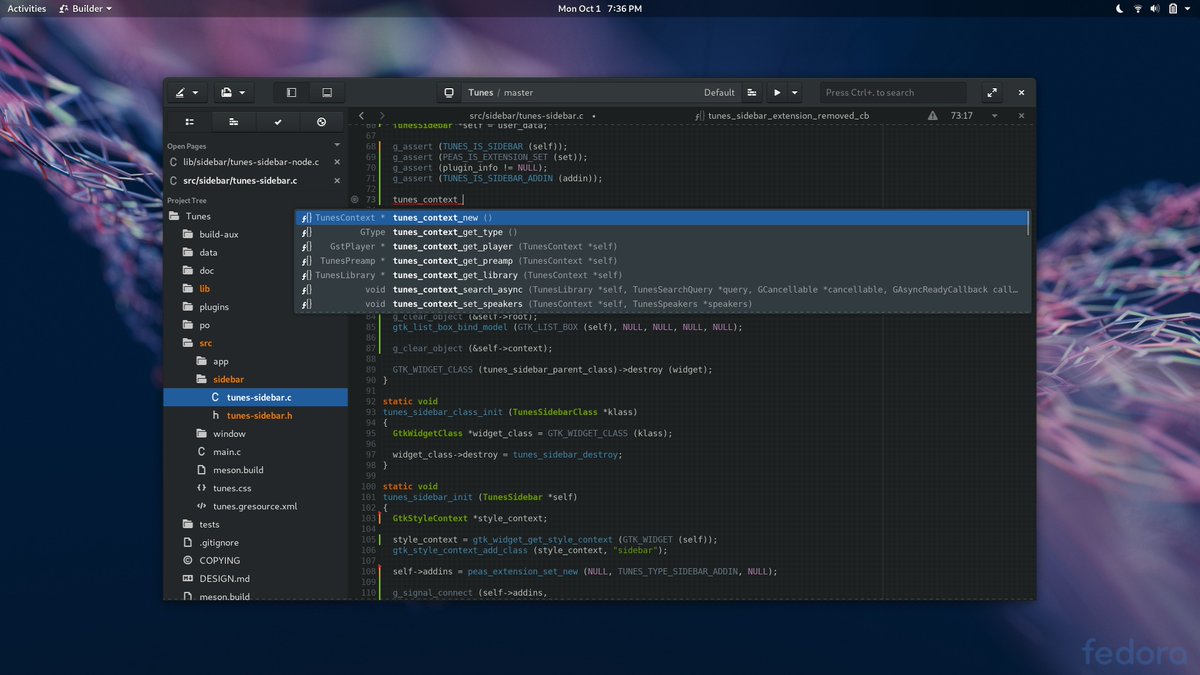Image resolution: width=1200 pixels, height=675 pixels.
Task: Open the workspace menu next to pencil button
Action: 233,92
